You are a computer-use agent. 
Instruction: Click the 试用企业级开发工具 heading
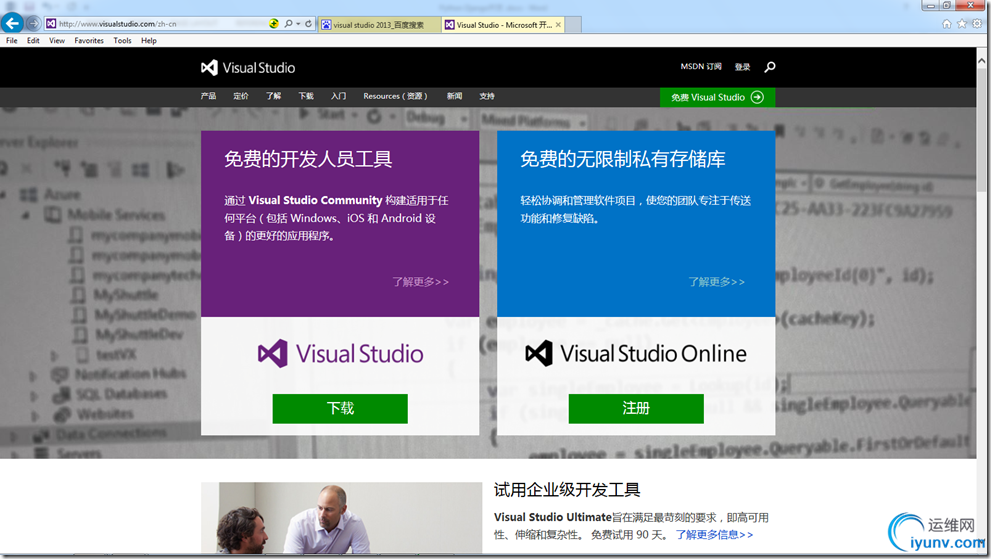point(567,490)
